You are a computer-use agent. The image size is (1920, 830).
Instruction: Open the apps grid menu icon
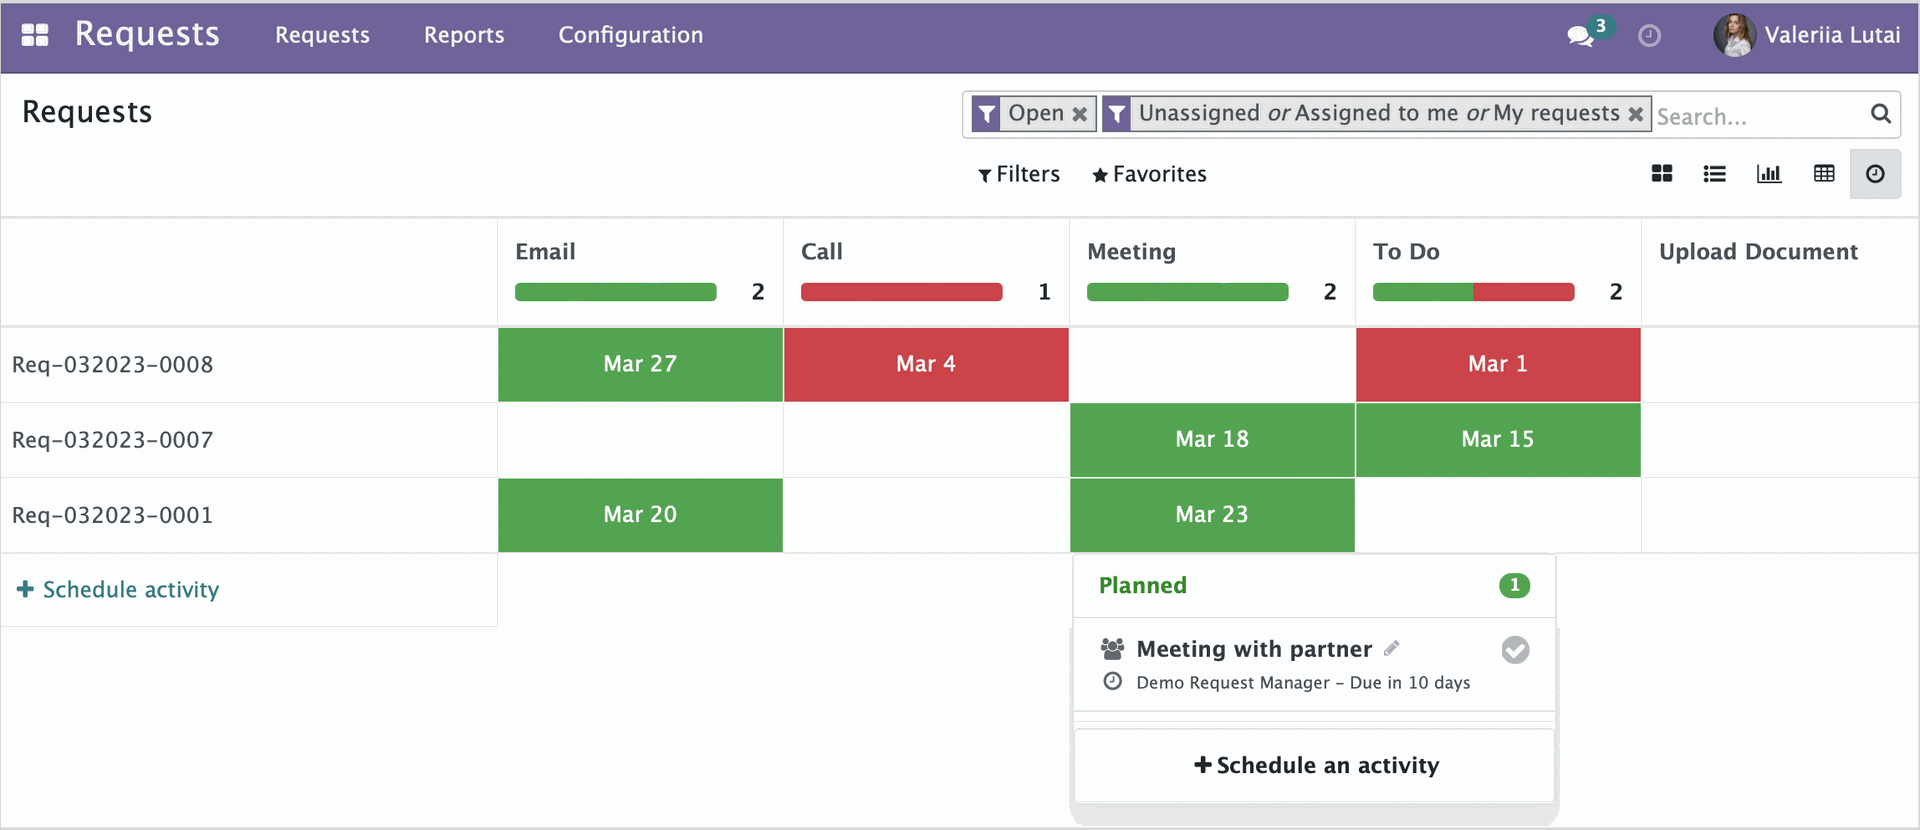coord(35,35)
